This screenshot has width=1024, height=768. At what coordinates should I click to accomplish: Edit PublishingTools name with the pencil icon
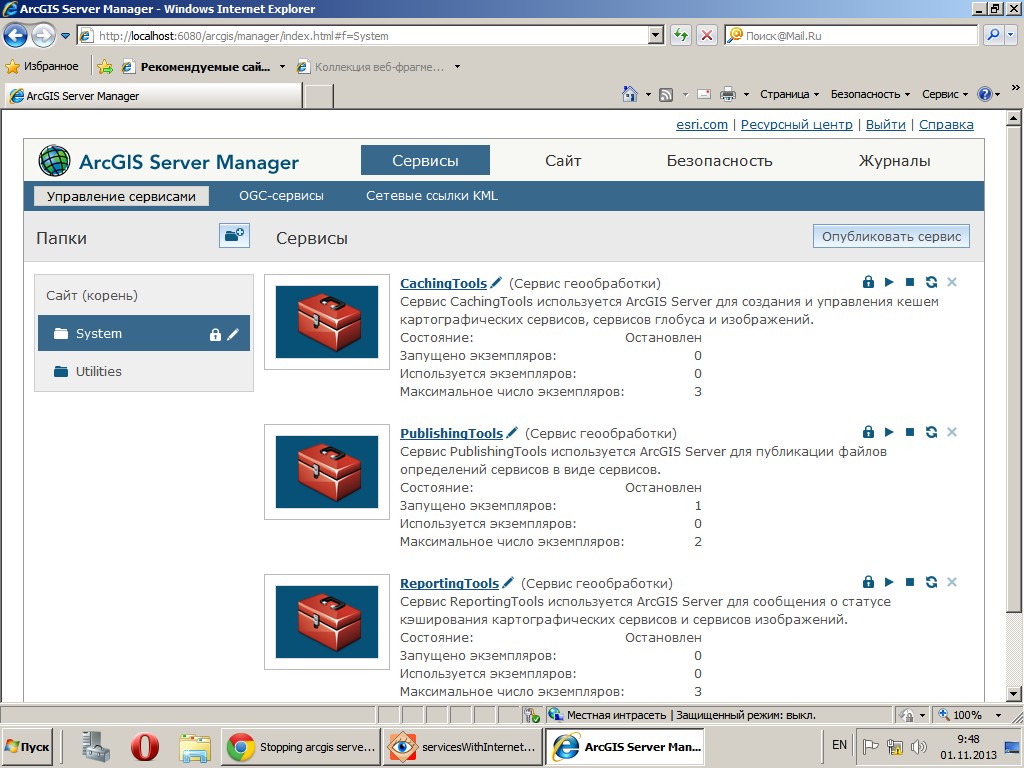(512, 432)
